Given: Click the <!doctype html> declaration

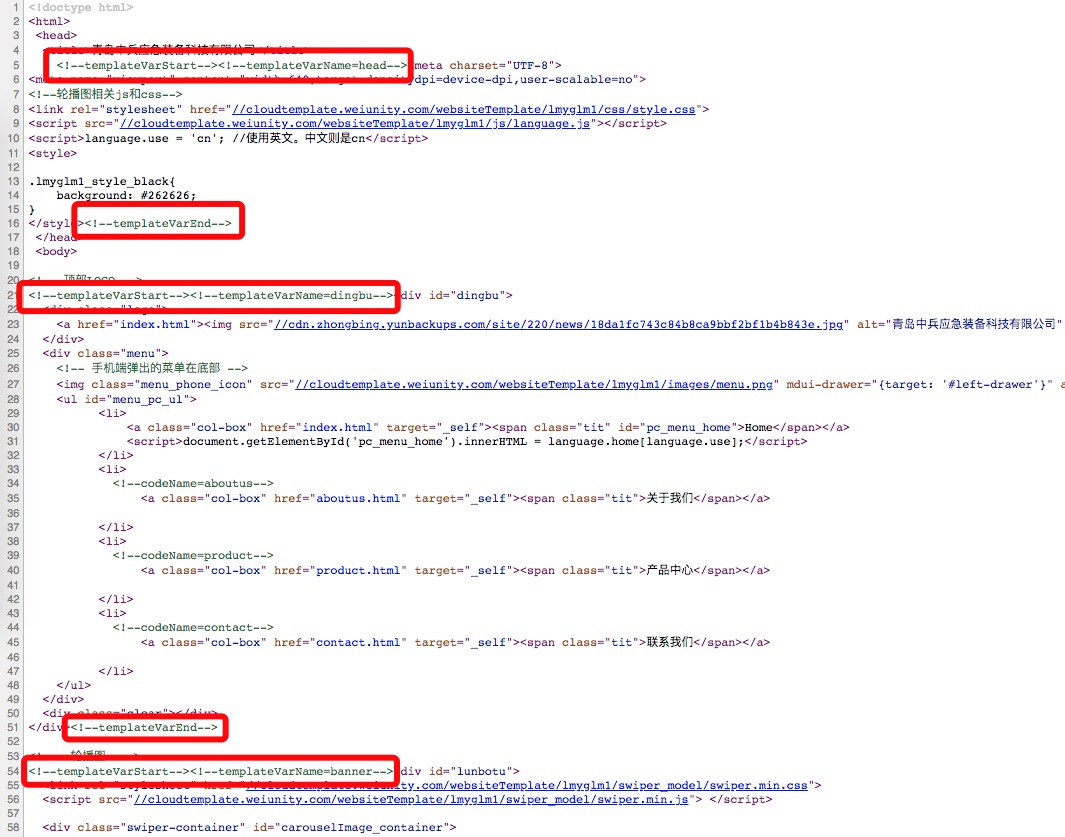Looking at the screenshot, I should point(81,7).
